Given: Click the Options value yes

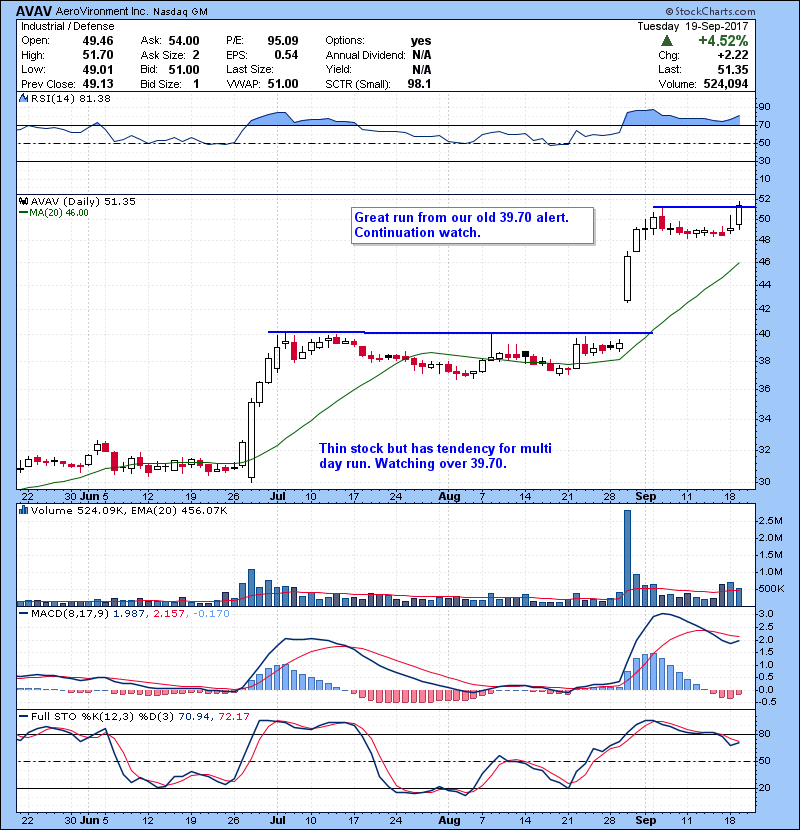Looking at the screenshot, I should coord(421,41).
